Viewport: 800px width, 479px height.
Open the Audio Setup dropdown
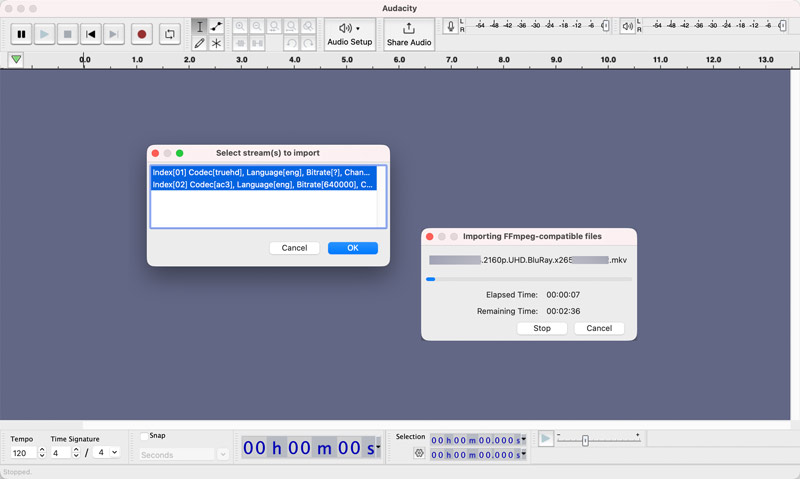click(349, 34)
